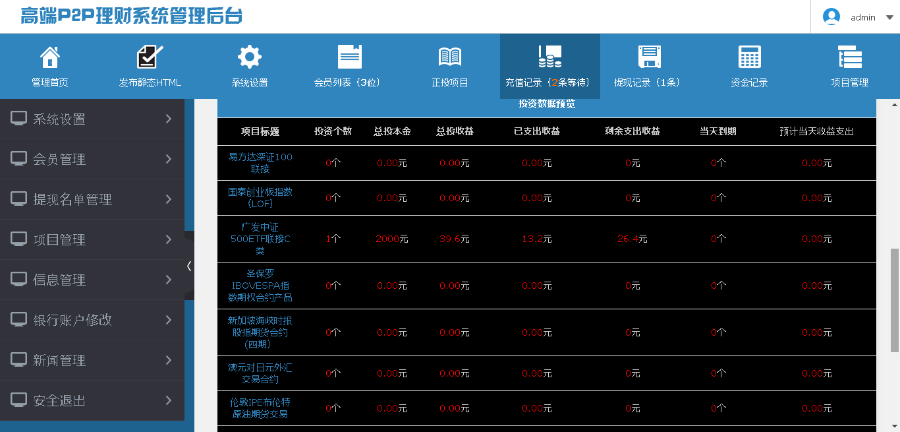This screenshot has height=432, width=900.
Task: Expand 银行账户修改 chevron
Action: tap(168, 320)
